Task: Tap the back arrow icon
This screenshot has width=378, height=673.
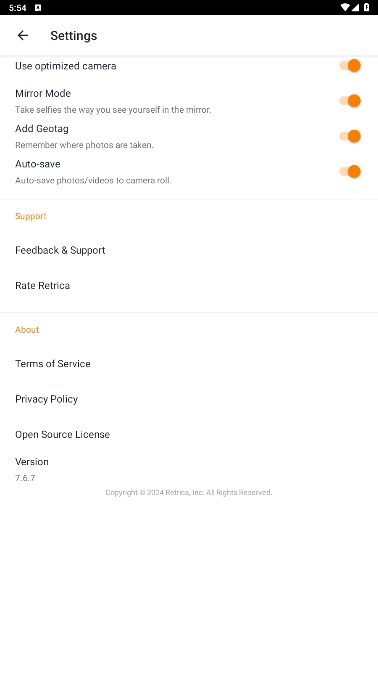Action: [23, 36]
